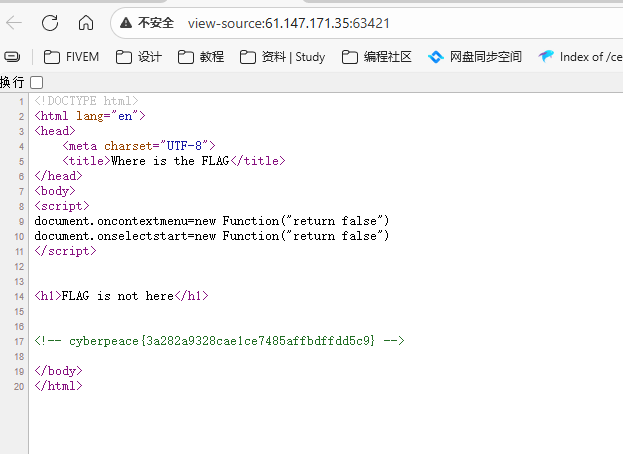Click the cyberpeace flag comment on line 17
This screenshot has height=454, width=623.
click(219, 341)
